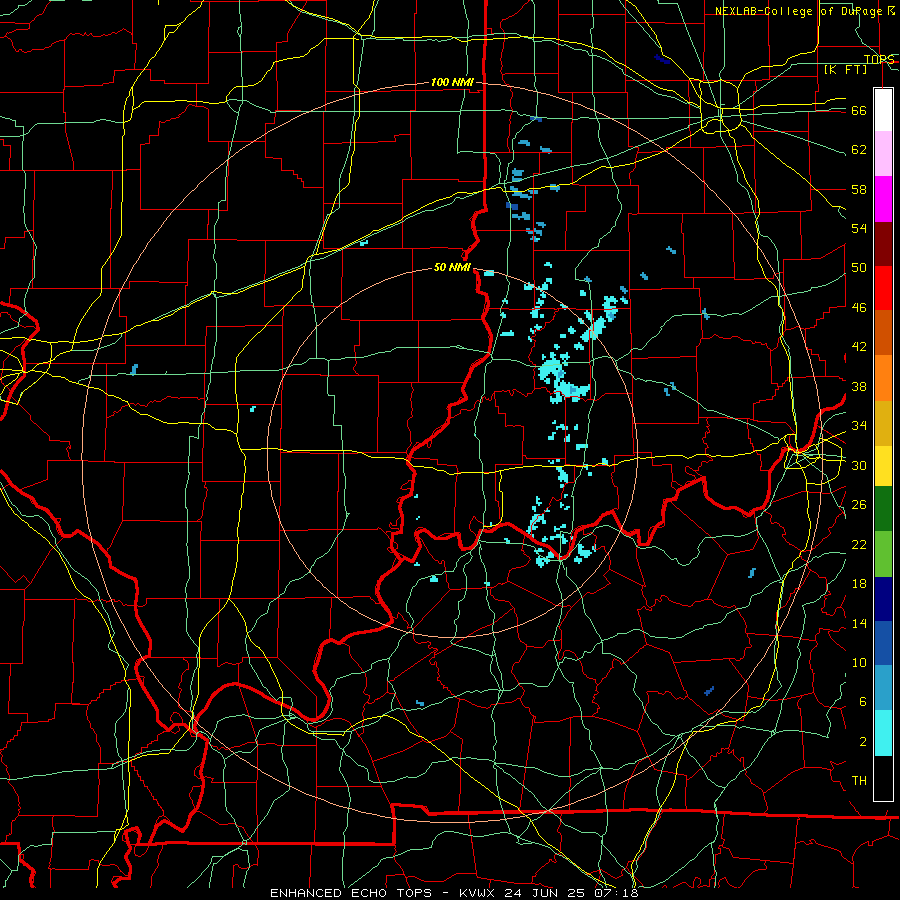This screenshot has width=900, height=900.
Task: Click the "2" scale value
Action: click(863, 742)
